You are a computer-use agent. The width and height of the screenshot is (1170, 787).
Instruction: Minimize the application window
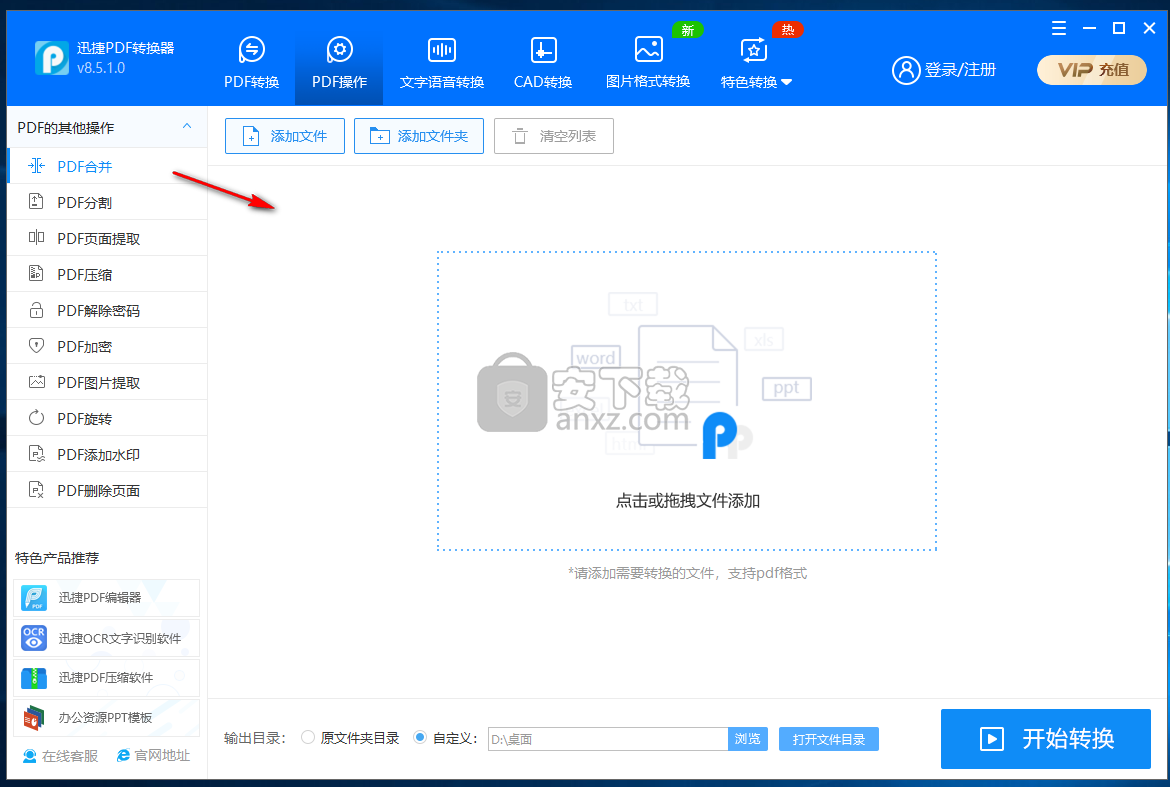click(1089, 28)
